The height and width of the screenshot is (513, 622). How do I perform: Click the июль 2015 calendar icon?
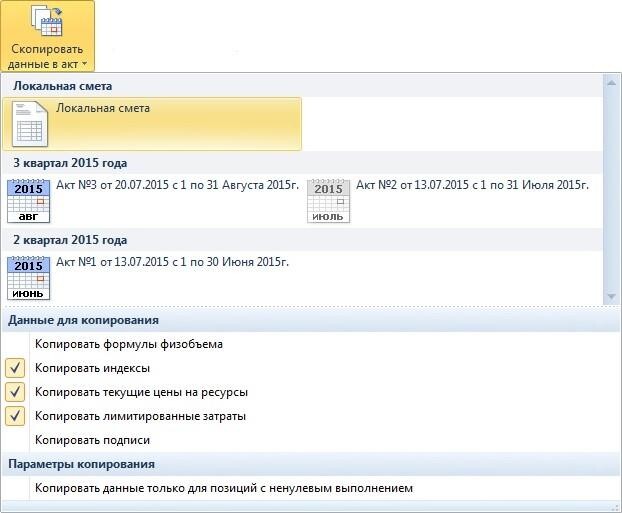click(x=328, y=201)
